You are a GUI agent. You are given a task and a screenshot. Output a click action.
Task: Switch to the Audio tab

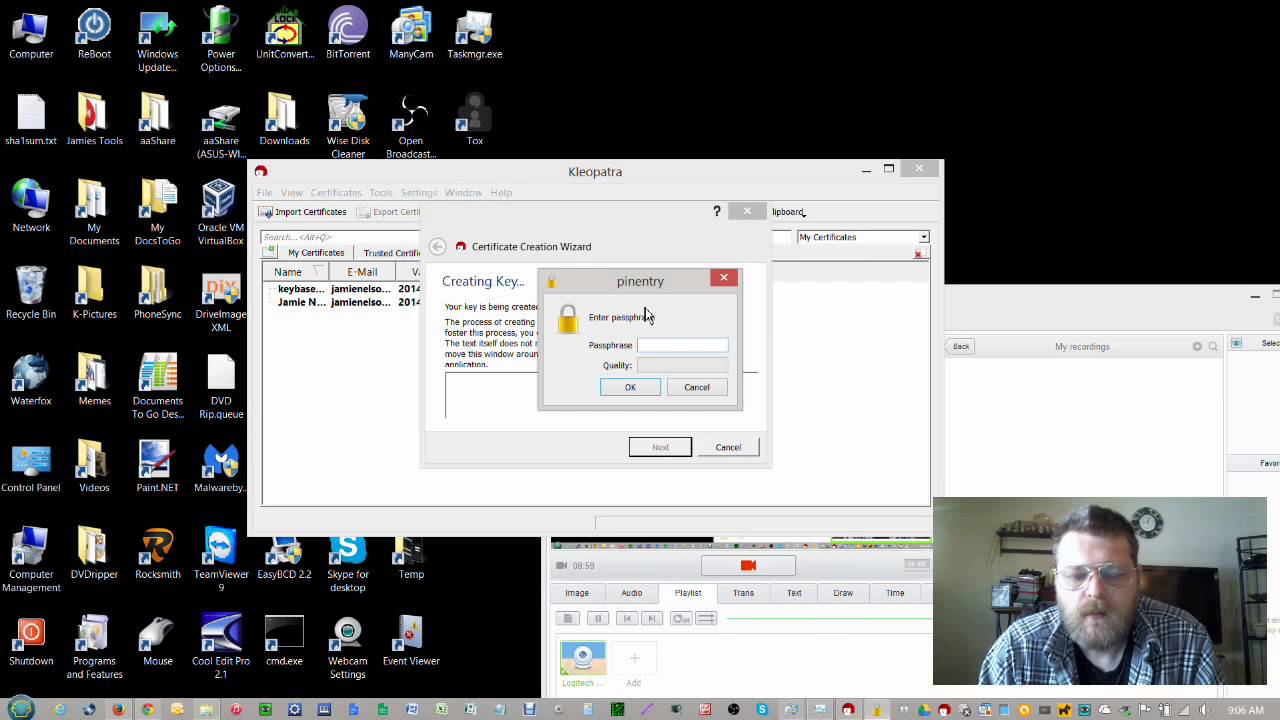632,593
